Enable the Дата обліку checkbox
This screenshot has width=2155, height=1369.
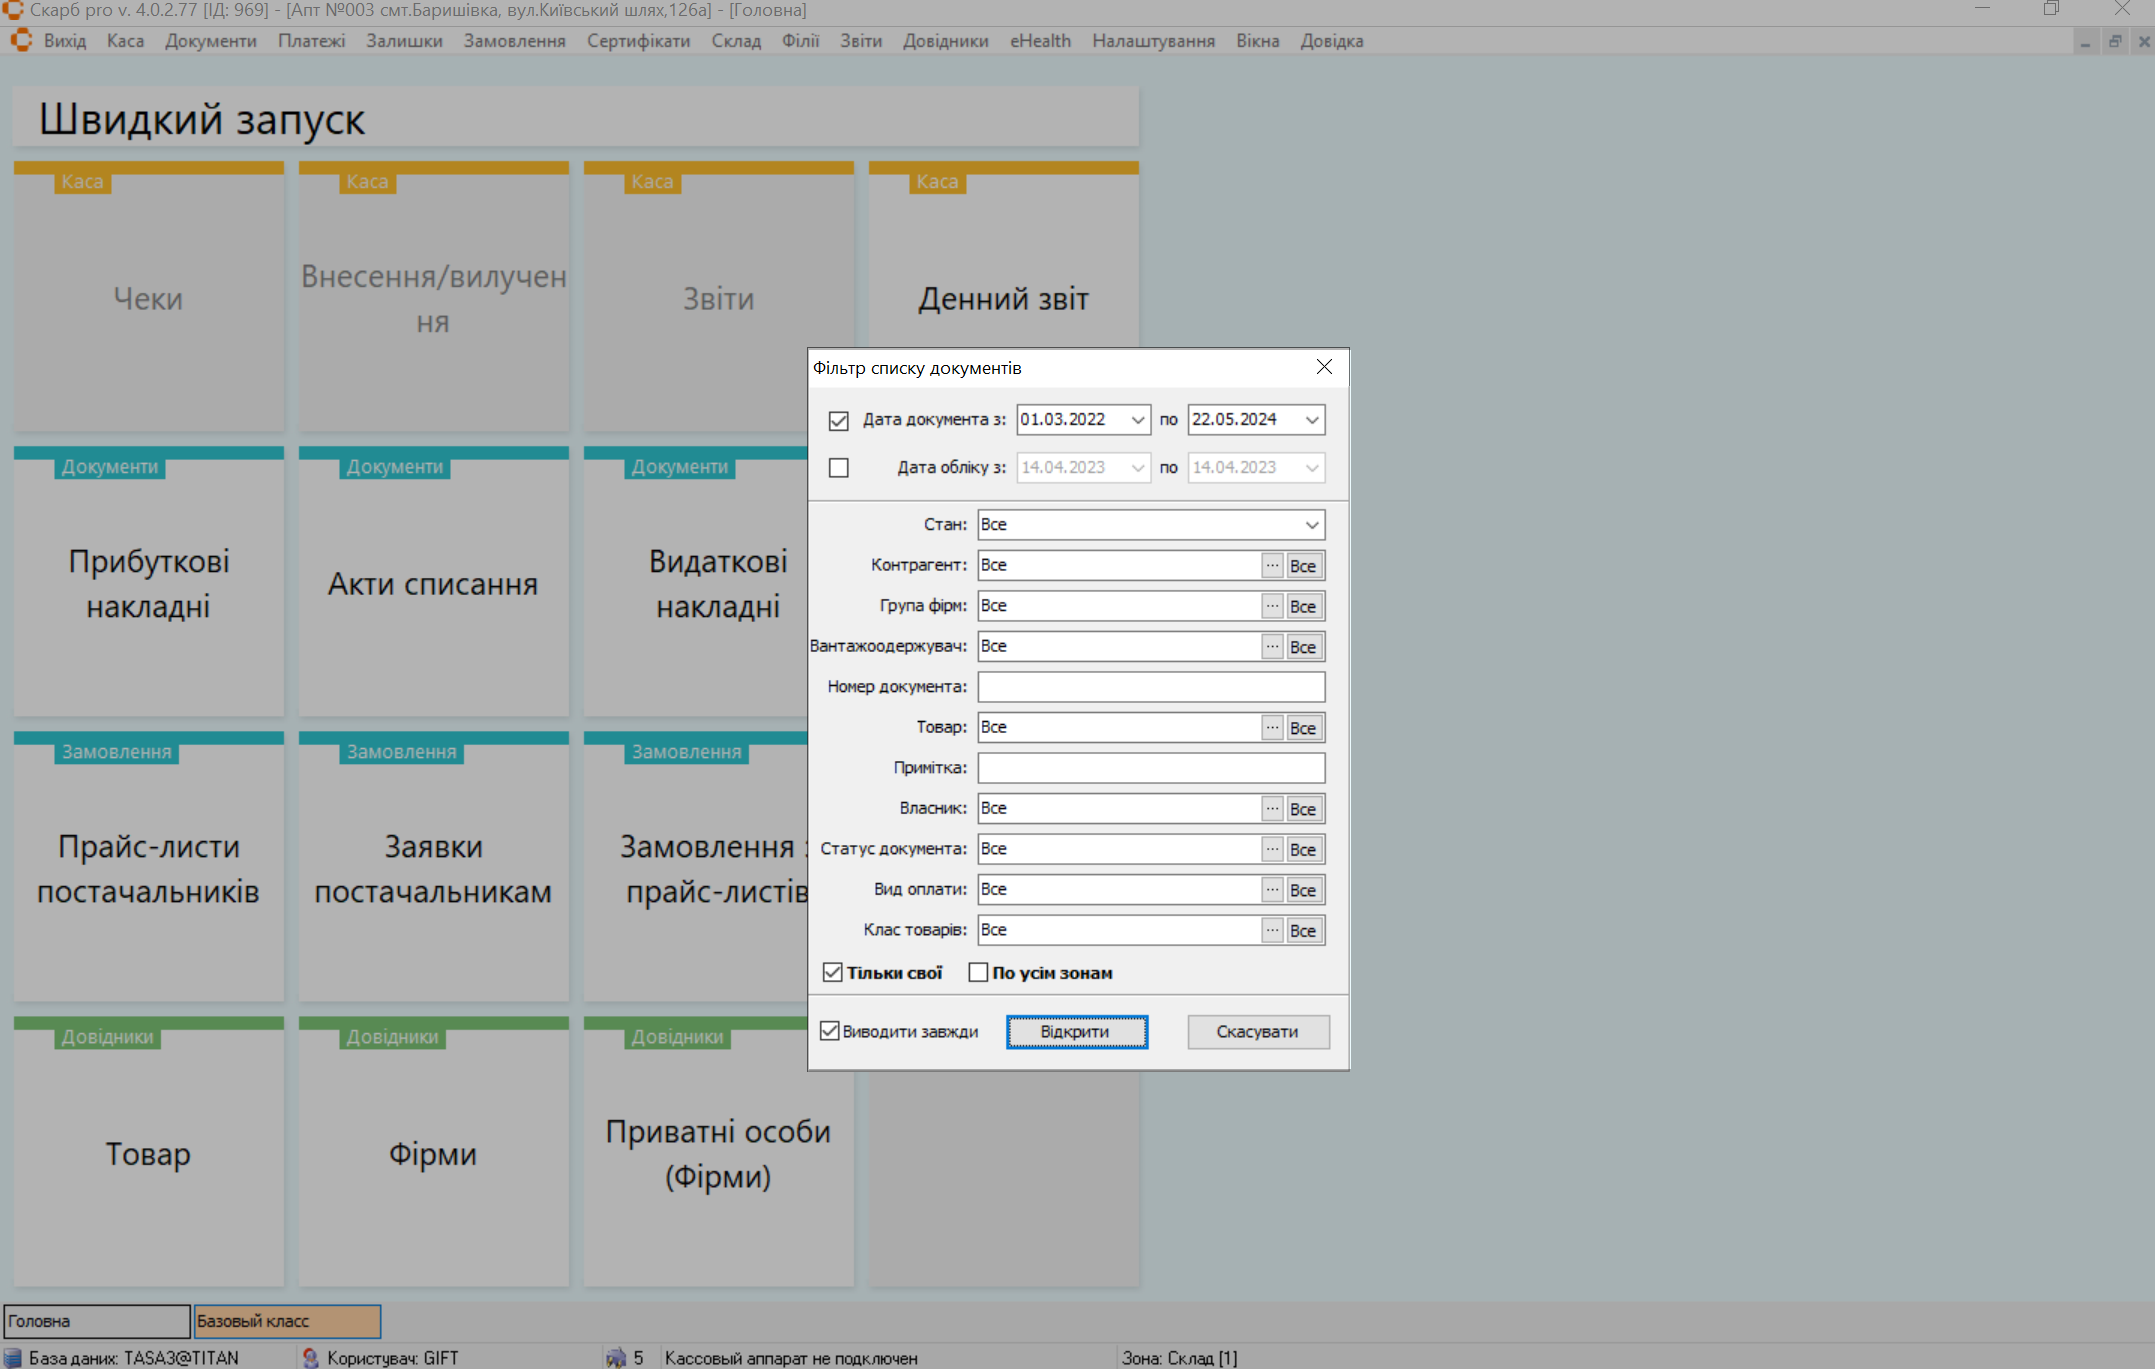click(x=838, y=468)
